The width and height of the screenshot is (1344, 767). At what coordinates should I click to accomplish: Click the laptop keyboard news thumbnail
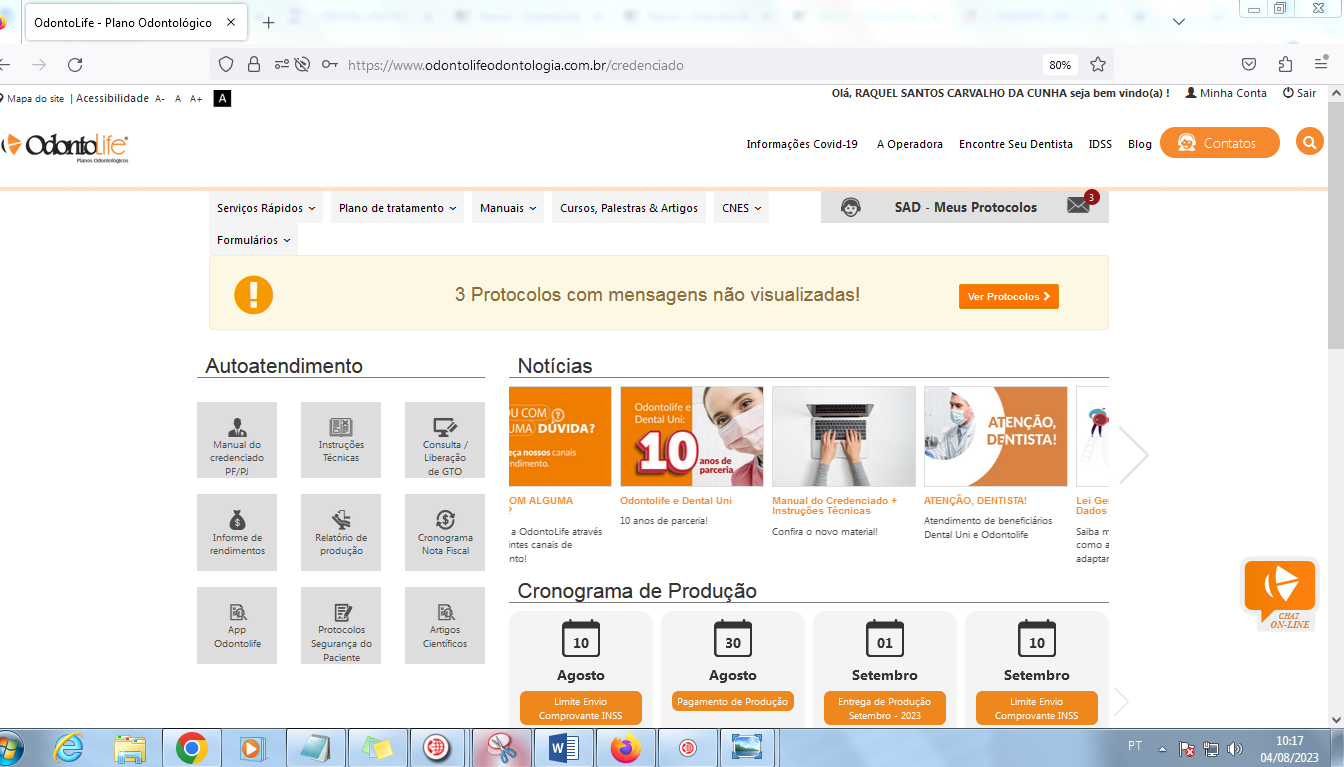(x=844, y=437)
